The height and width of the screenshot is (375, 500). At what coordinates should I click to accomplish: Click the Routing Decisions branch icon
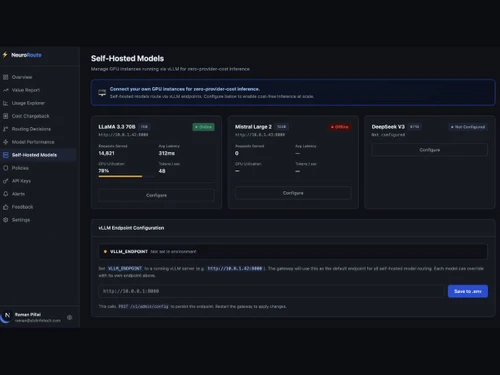pyautogui.click(x=5, y=129)
